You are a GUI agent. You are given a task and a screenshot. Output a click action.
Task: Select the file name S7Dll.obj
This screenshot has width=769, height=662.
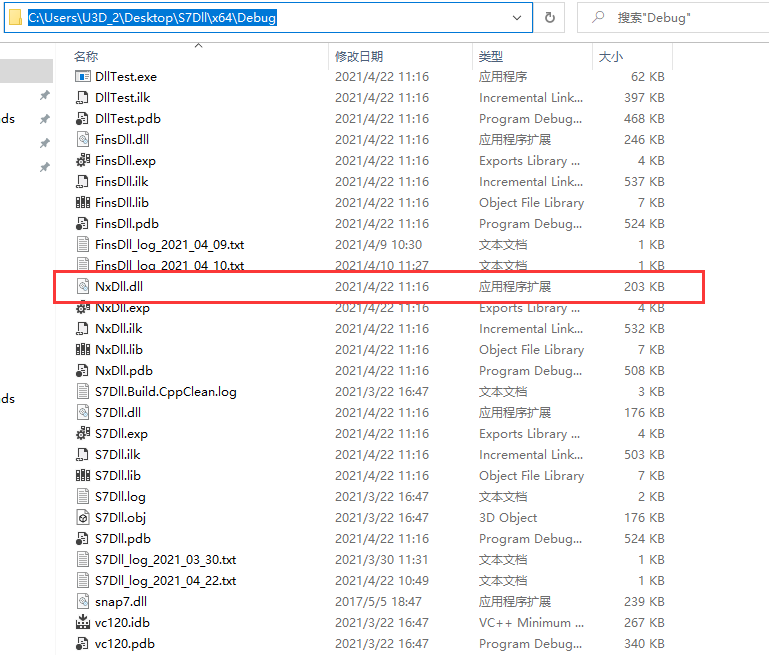point(121,517)
